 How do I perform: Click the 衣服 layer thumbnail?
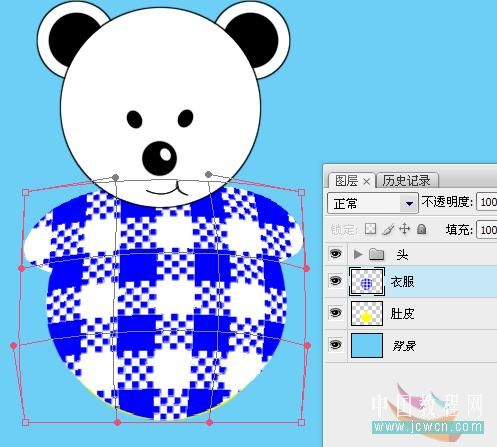click(x=367, y=282)
